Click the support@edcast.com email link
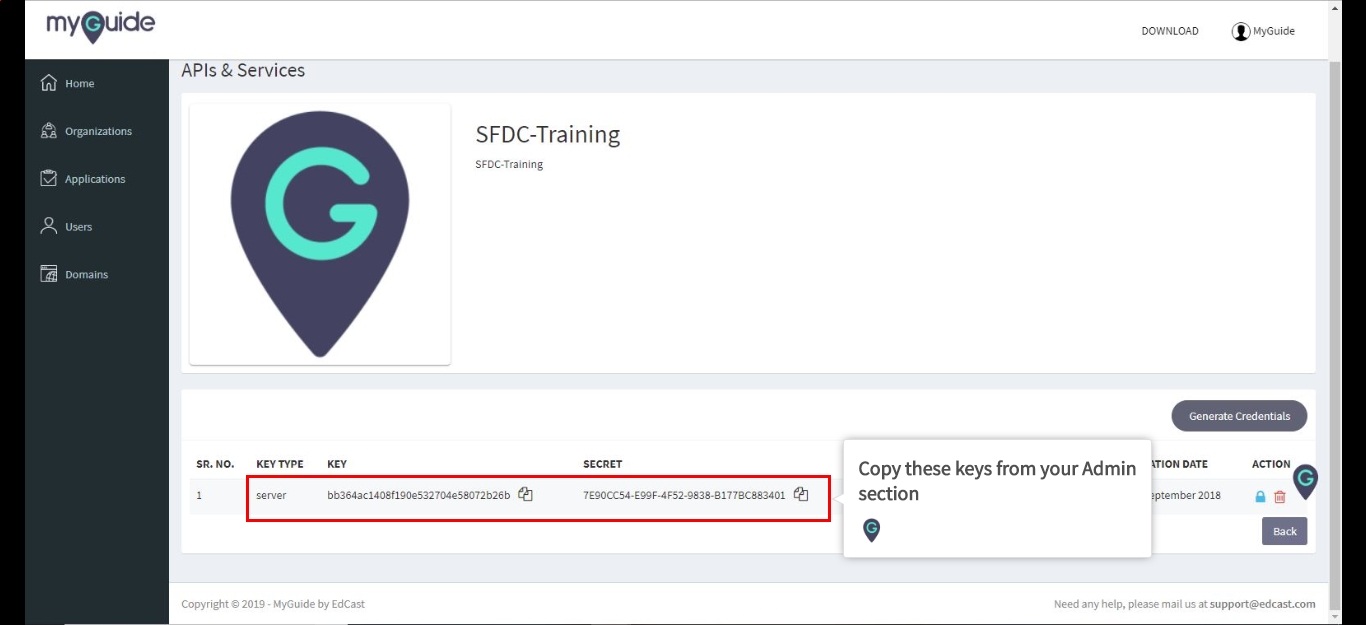 1262,604
